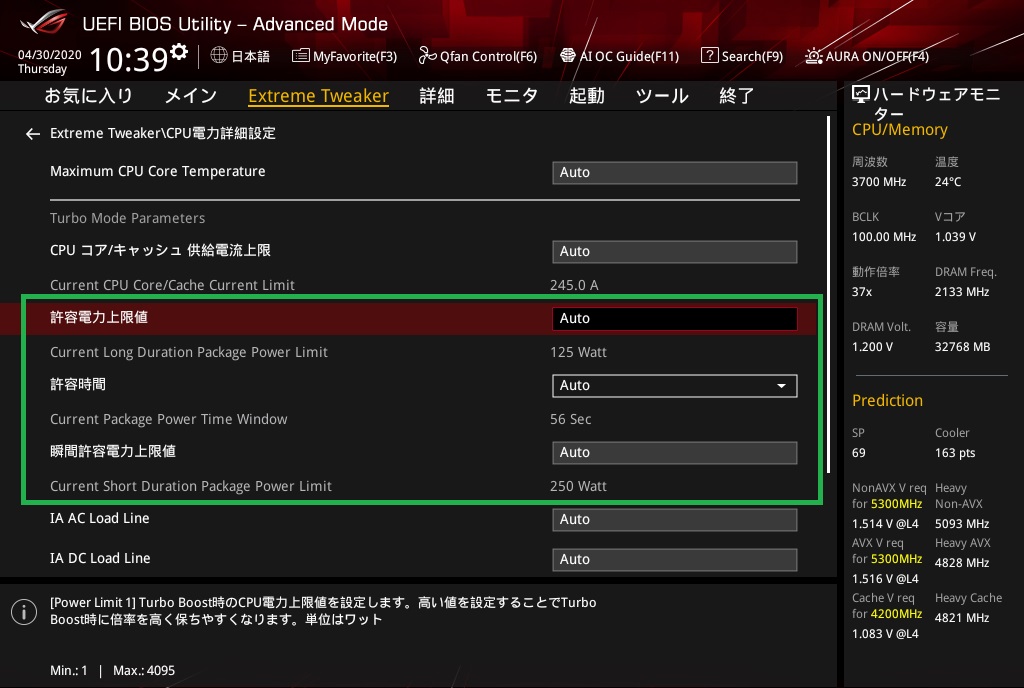Click the AI OC Guide chip icon
This screenshot has height=688, width=1024.
click(x=568, y=55)
